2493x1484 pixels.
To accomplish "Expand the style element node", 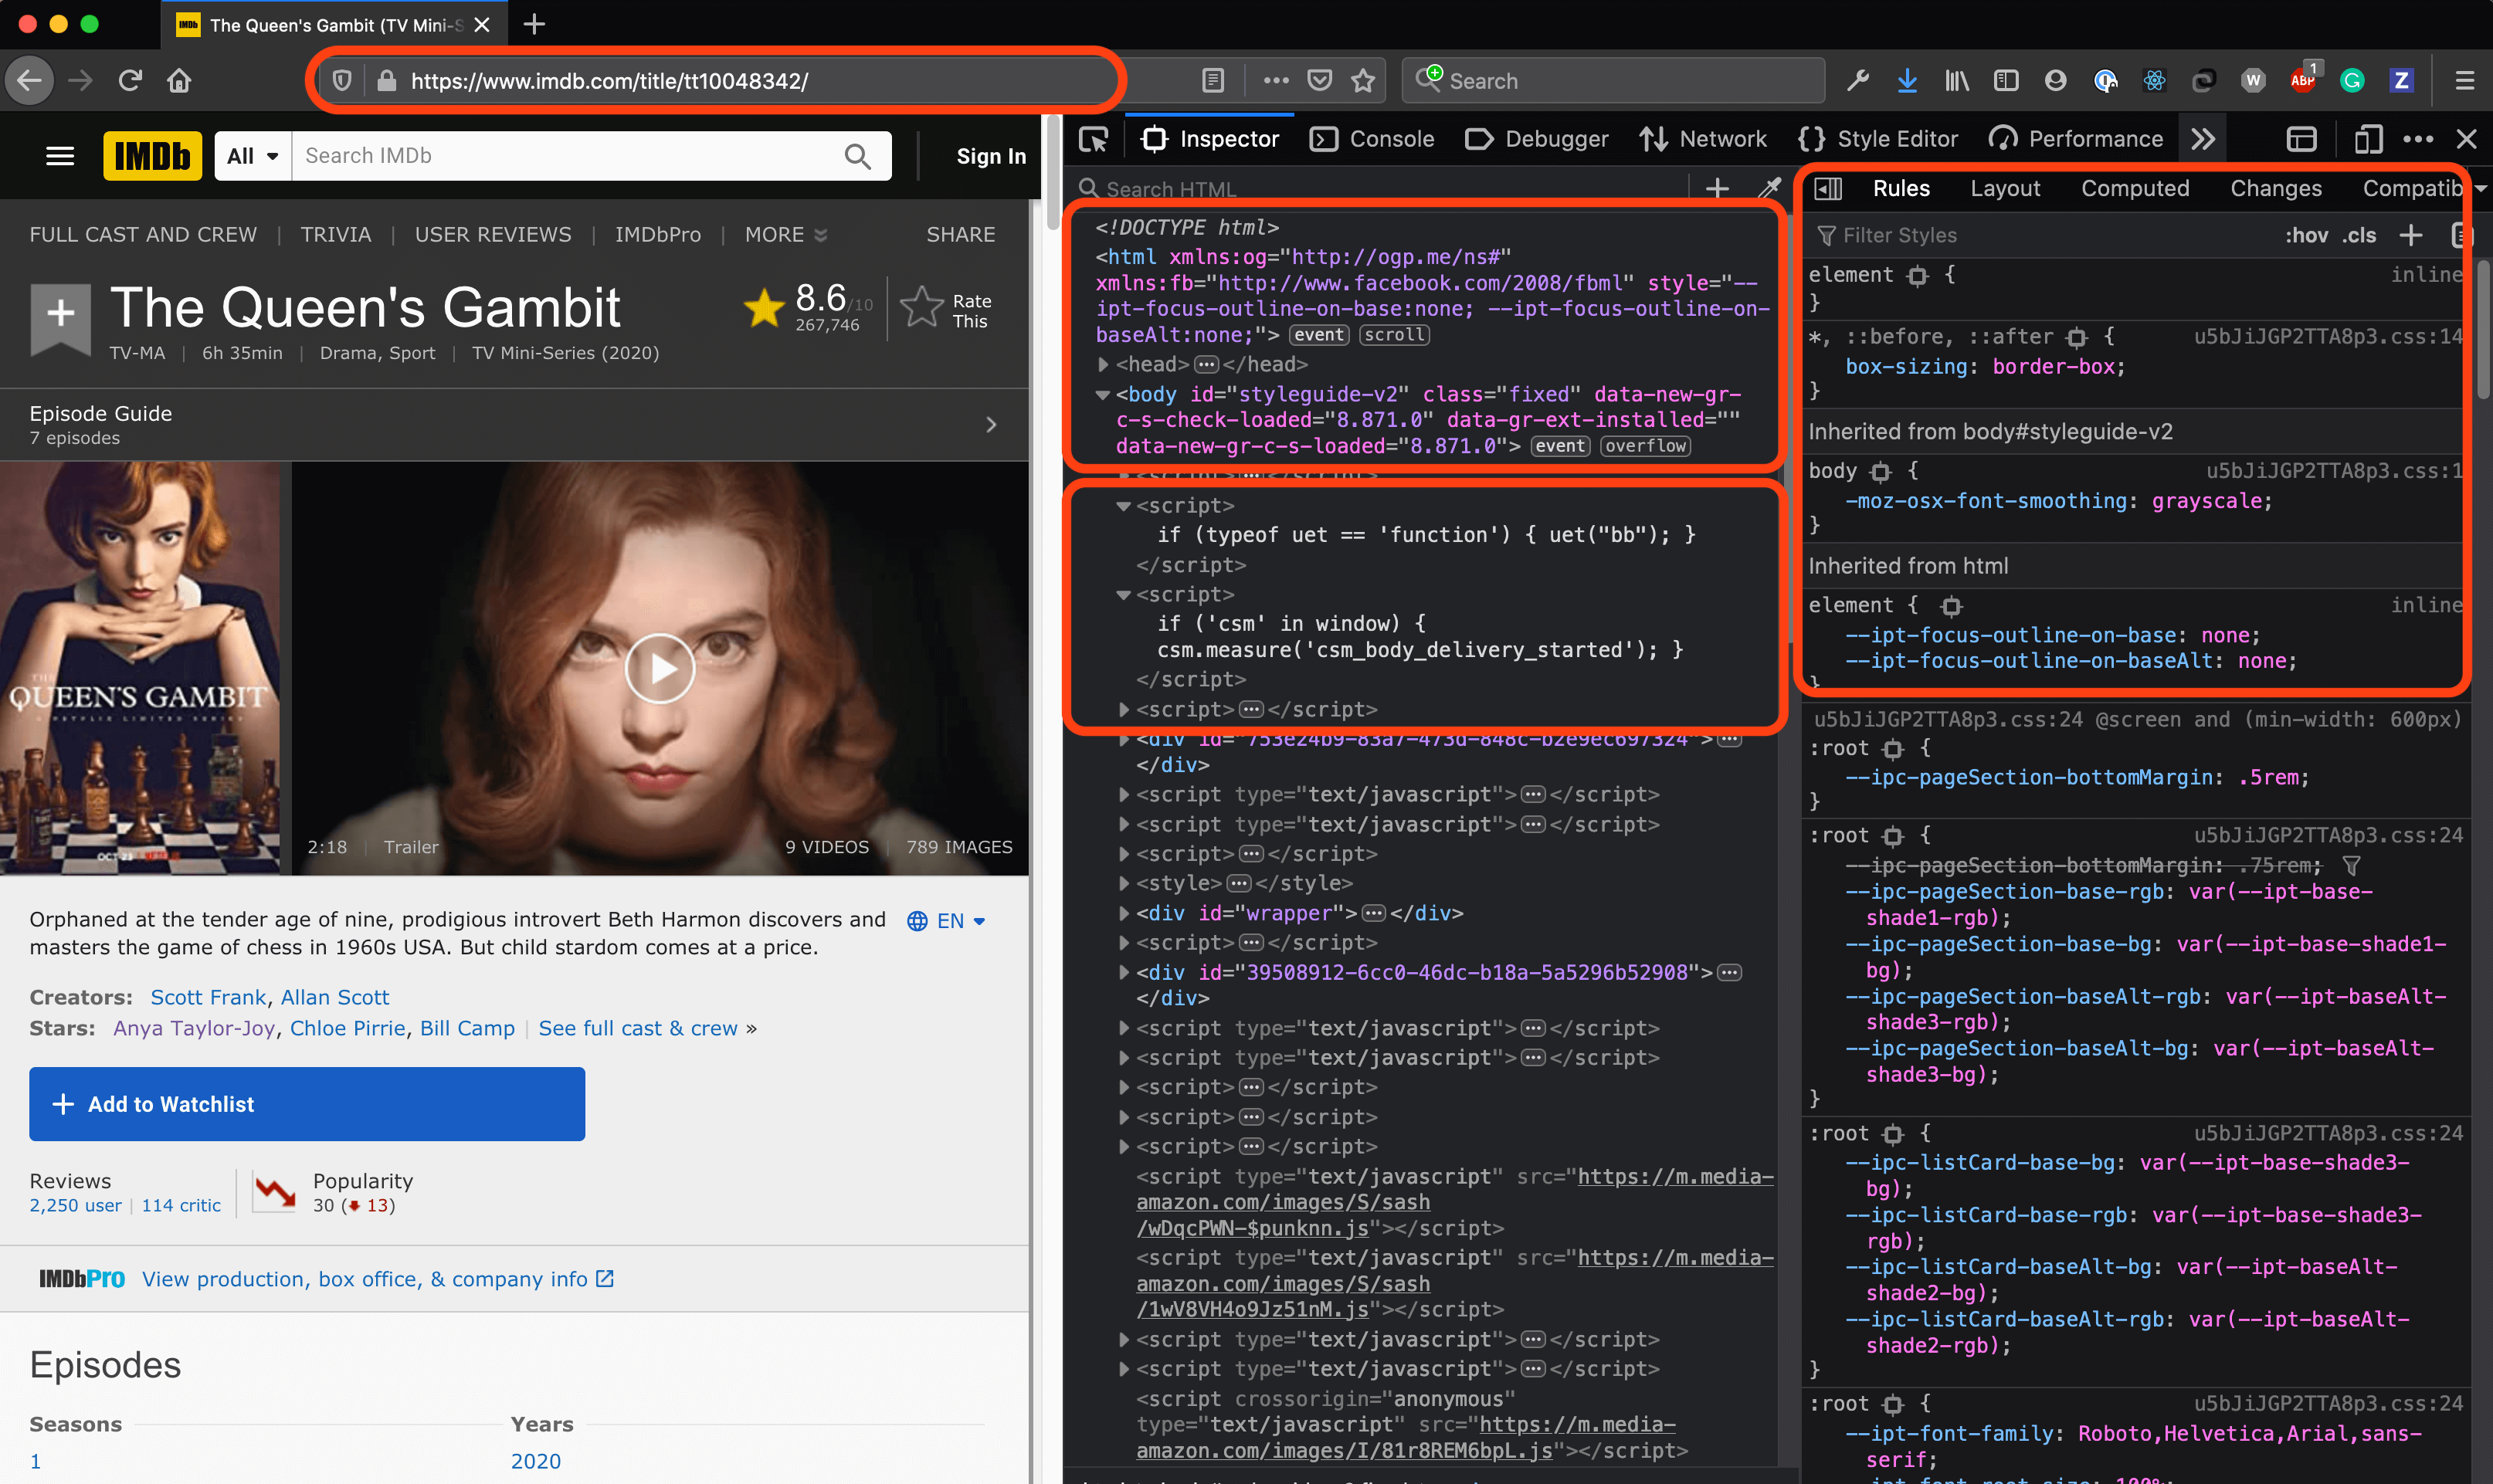I will [x=1124, y=884].
